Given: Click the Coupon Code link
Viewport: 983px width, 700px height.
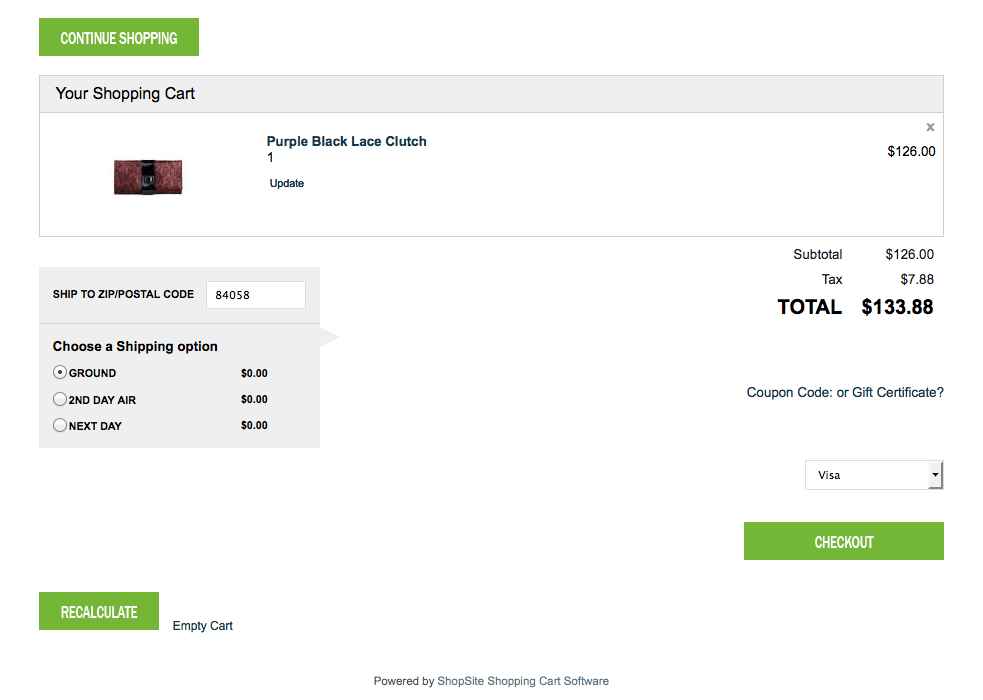Looking at the screenshot, I should click(789, 393).
